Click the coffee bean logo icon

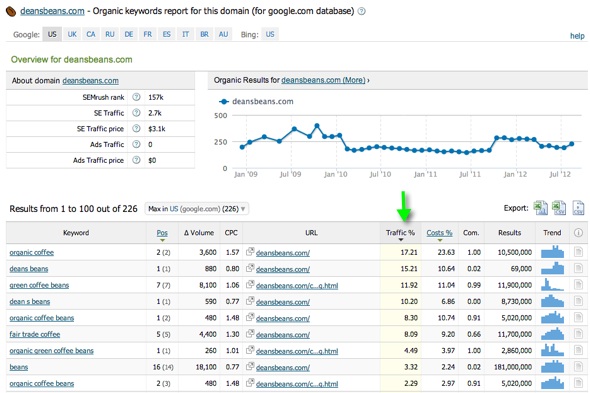(11, 12)
